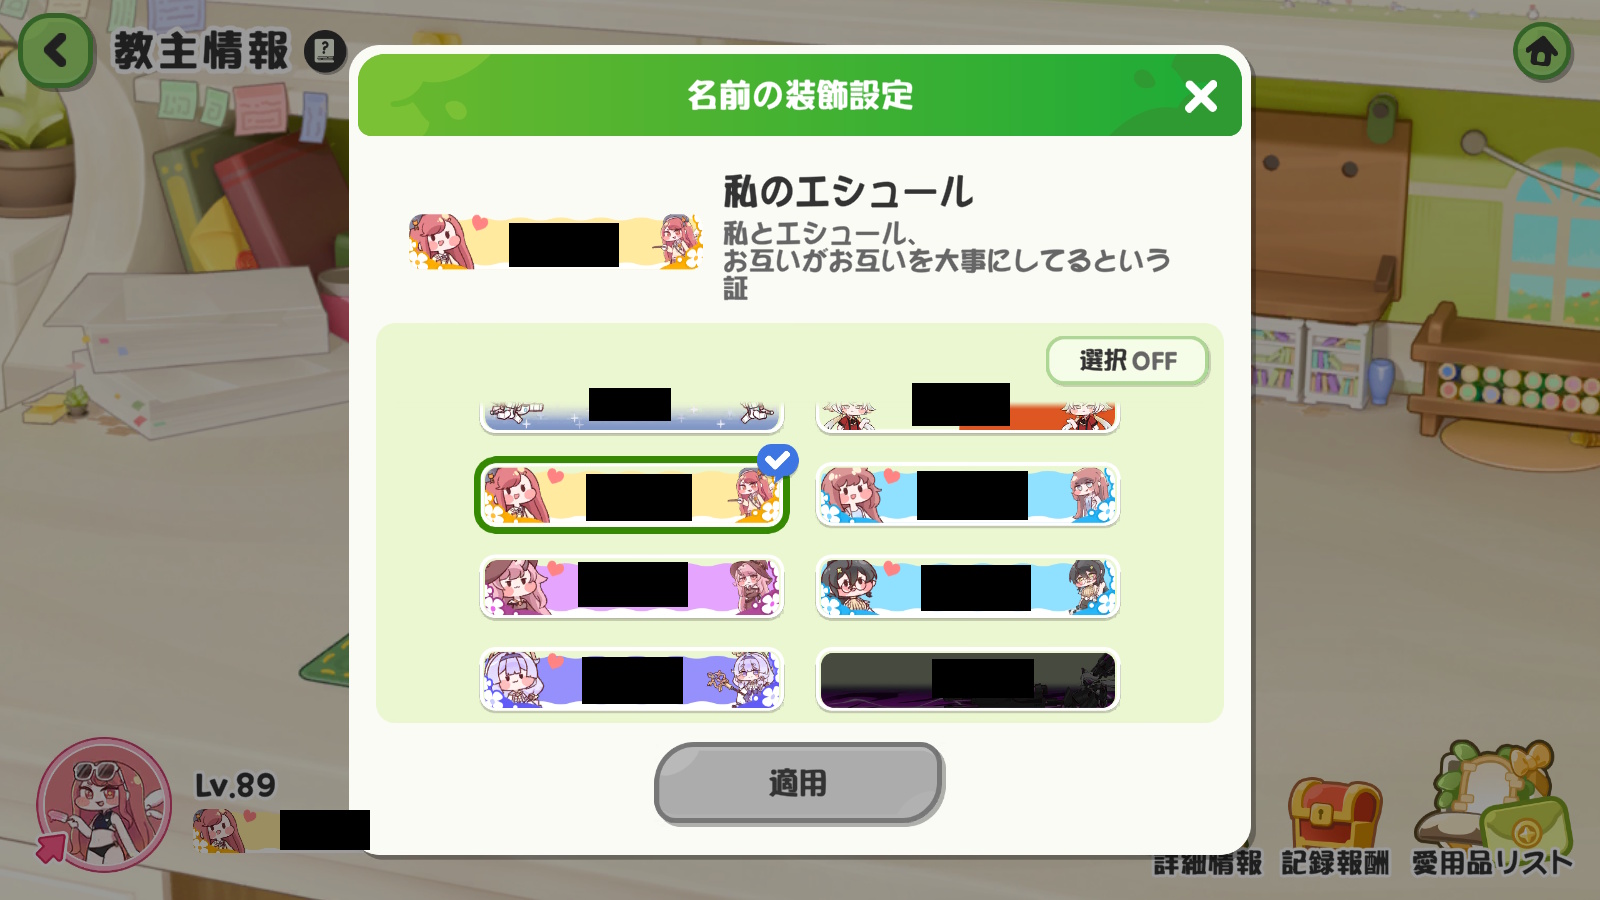Select the dark black-purple name frame
The image size is (1600, 900).
[968, 680]
